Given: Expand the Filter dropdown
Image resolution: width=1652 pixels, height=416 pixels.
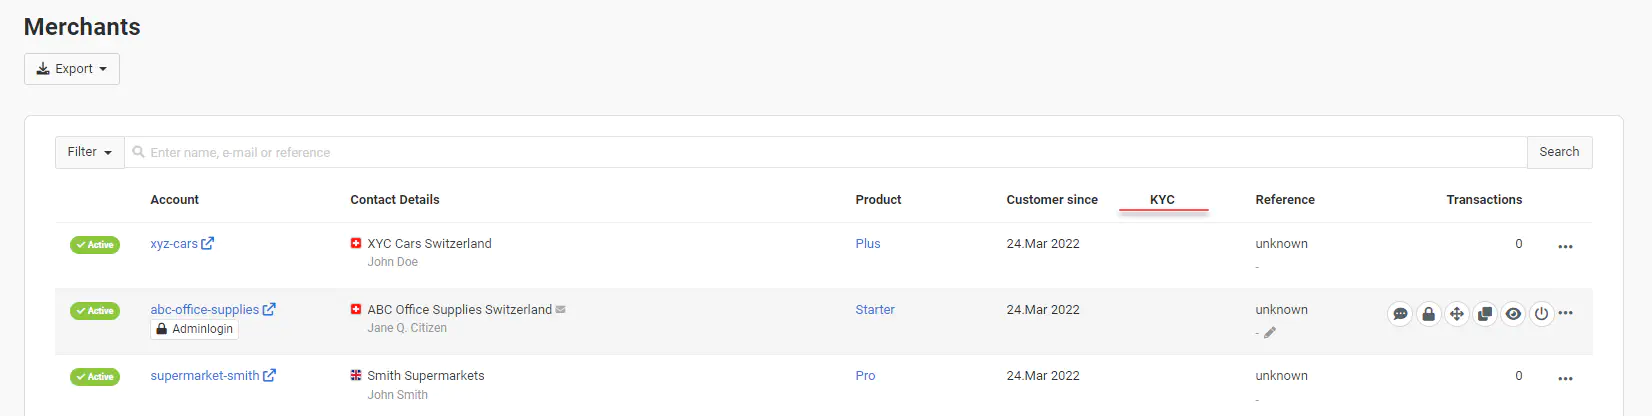Looking at the screenshot, I should pyautogui.click(x=89, y=152).
